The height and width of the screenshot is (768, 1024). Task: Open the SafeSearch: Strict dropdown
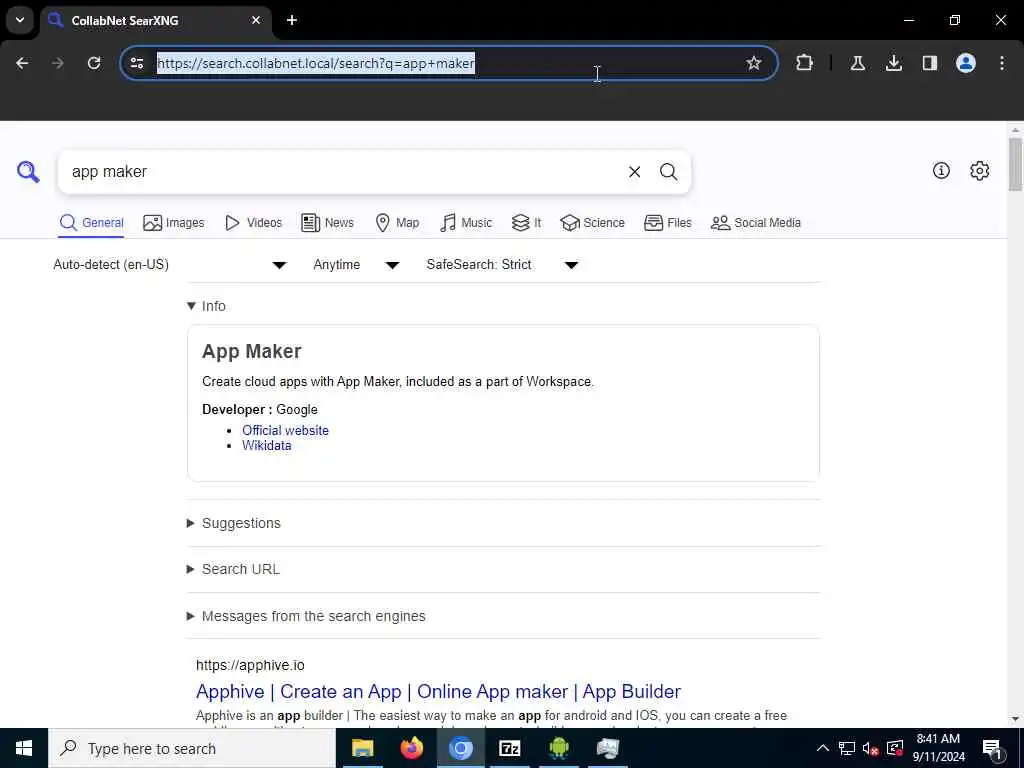tap(502, 264)
